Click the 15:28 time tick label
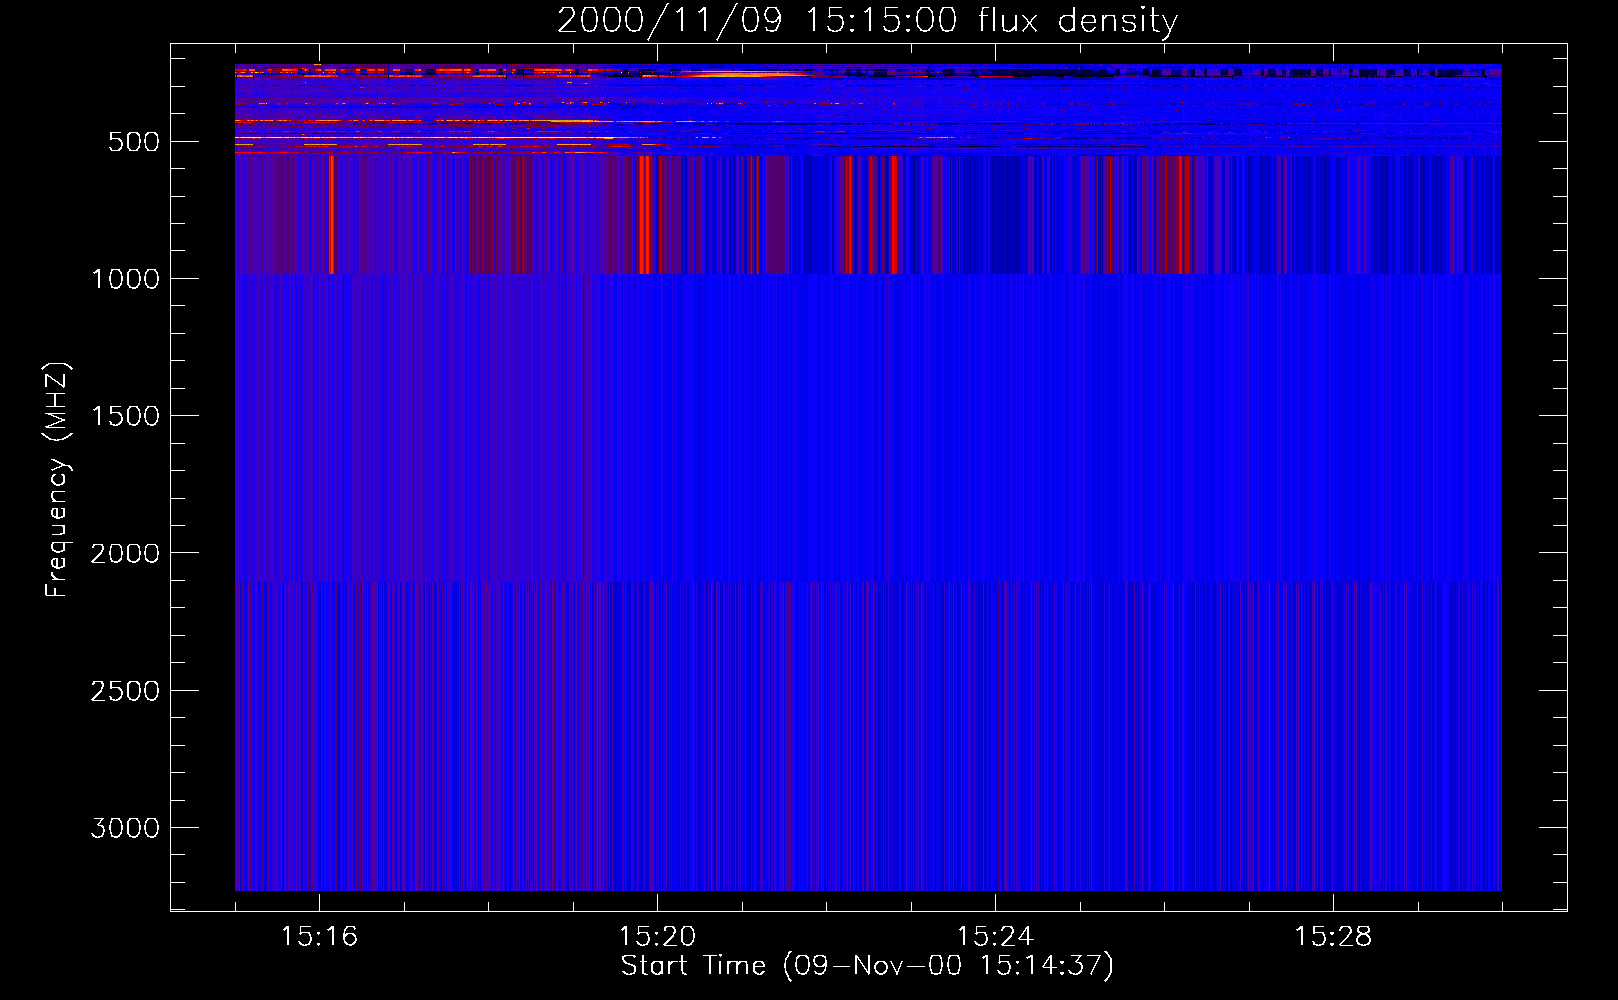Viewport: 1618px width, 1000px height. (1333, 937)
